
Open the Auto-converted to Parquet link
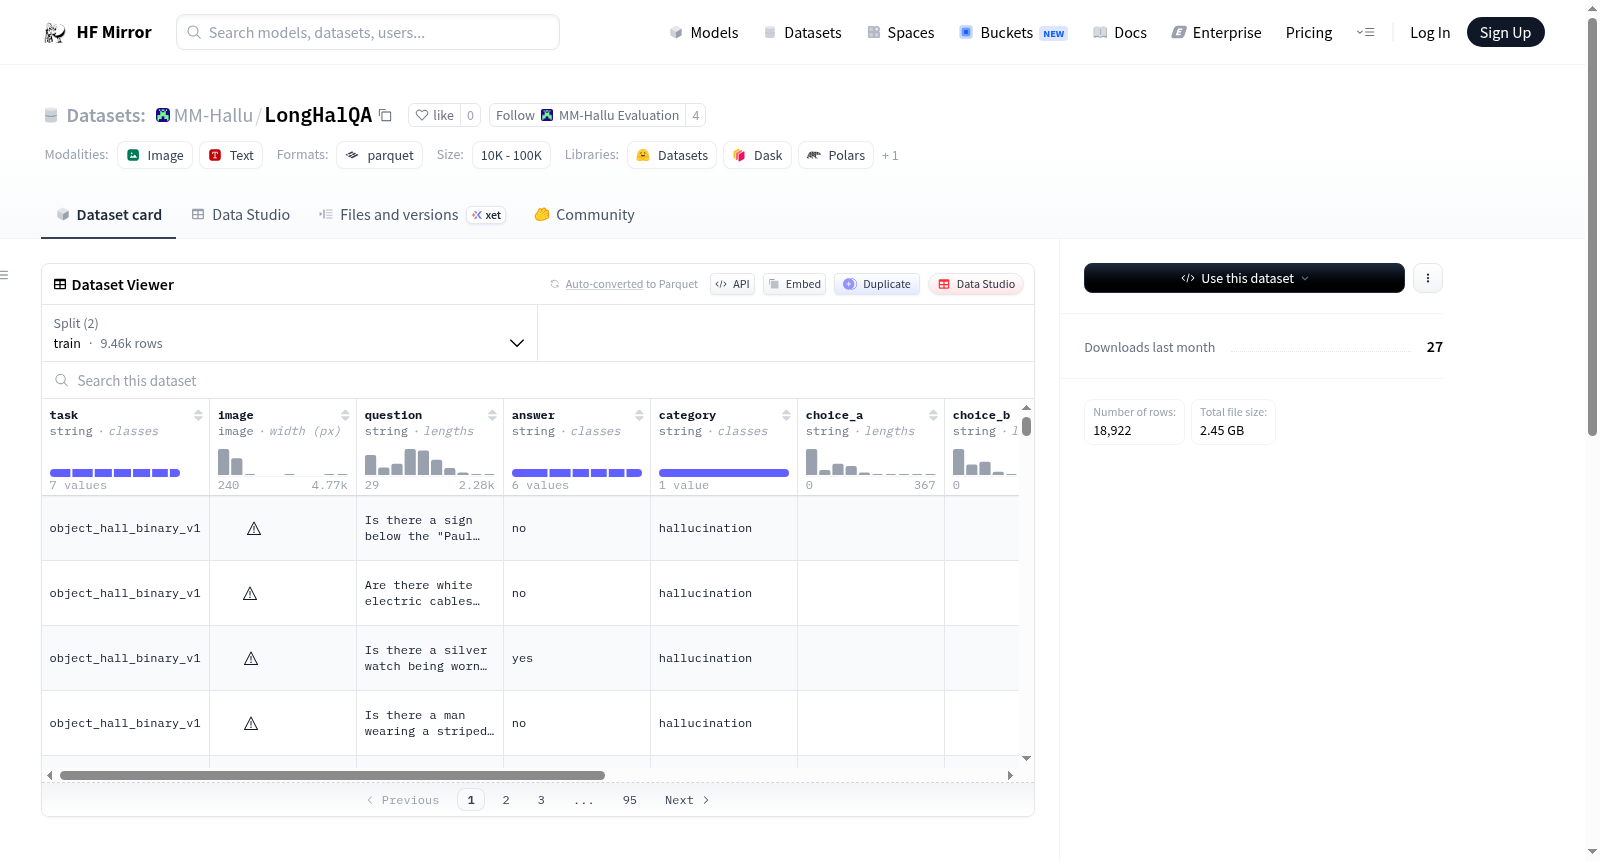604,284
